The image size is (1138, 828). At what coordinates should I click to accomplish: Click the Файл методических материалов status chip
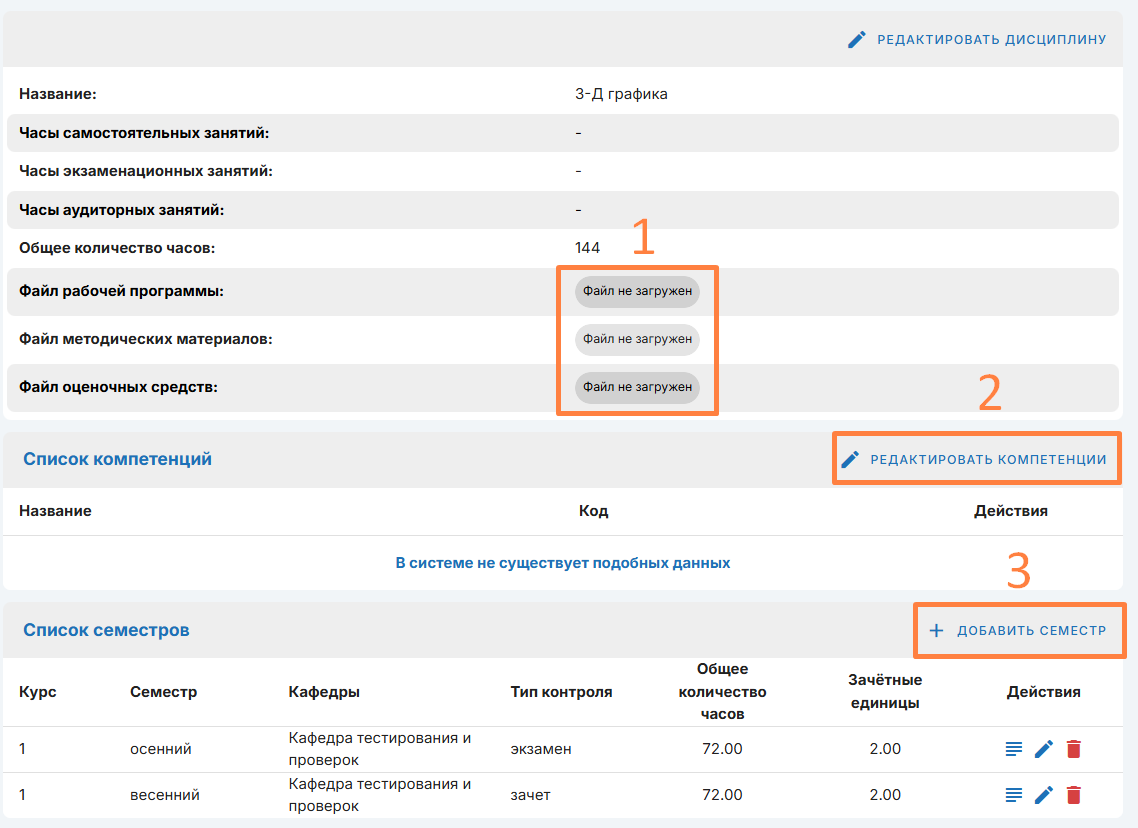click(x=637, y=339)
